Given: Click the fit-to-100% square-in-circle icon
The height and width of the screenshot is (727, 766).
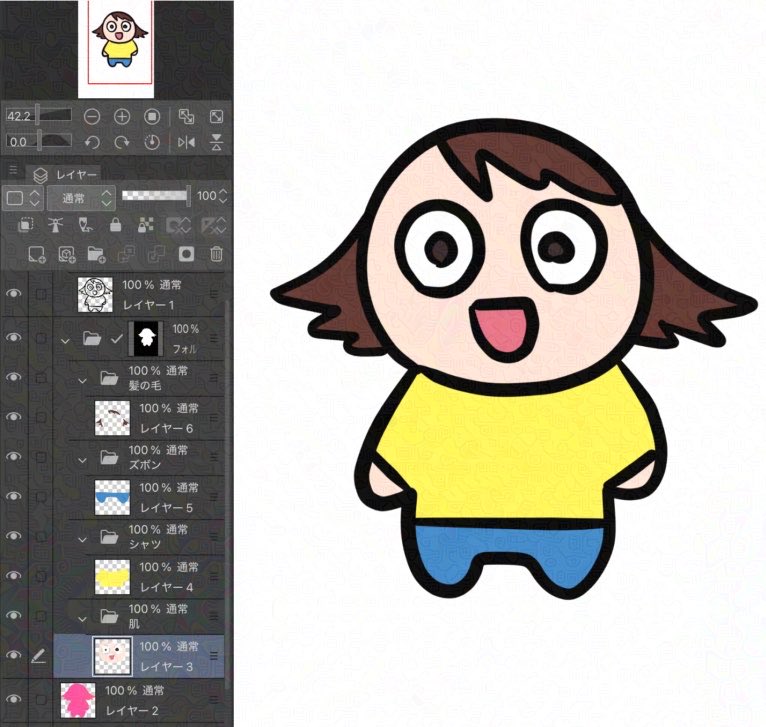Looking at the screenshot, I should (152, 116).
